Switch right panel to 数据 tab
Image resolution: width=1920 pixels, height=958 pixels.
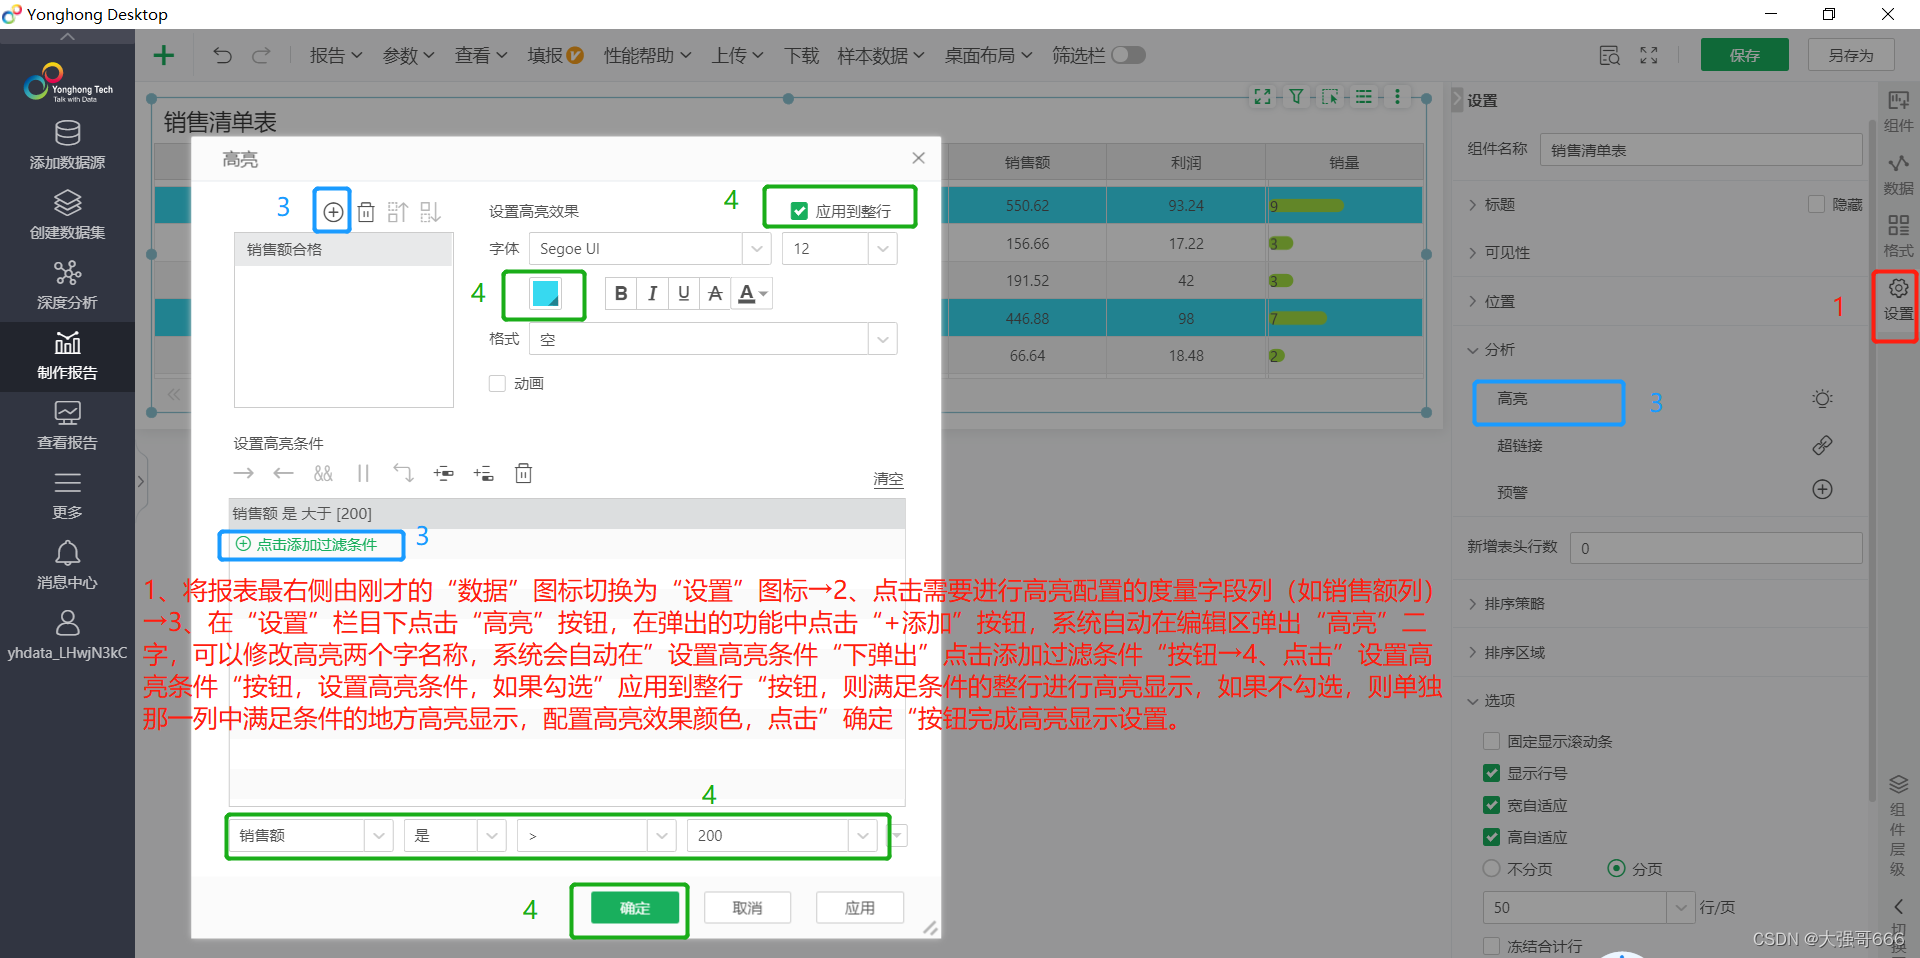click(1898, 174)
